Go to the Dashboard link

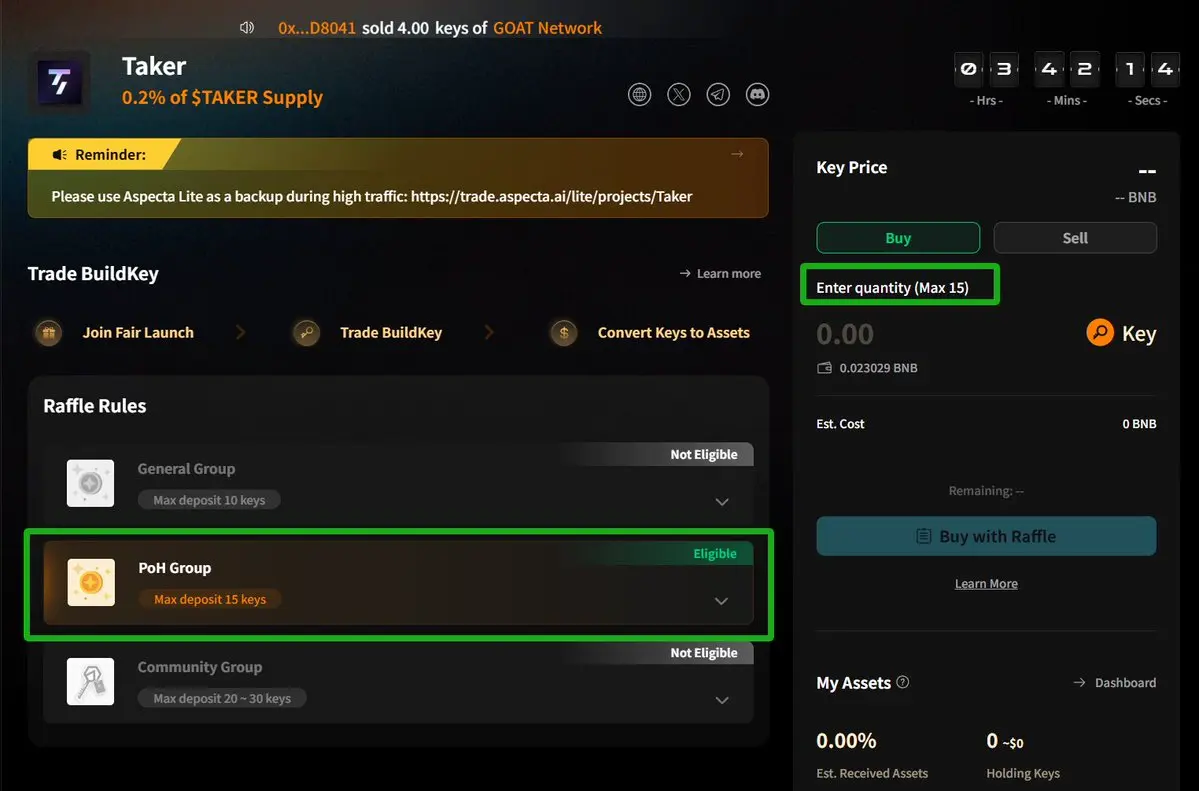1115,682
